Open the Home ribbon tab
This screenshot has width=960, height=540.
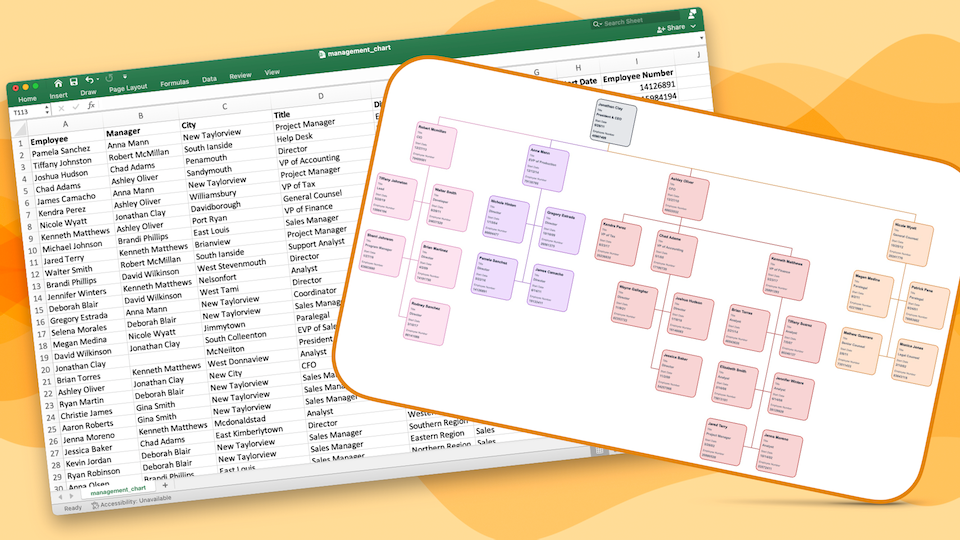point(27,99)
